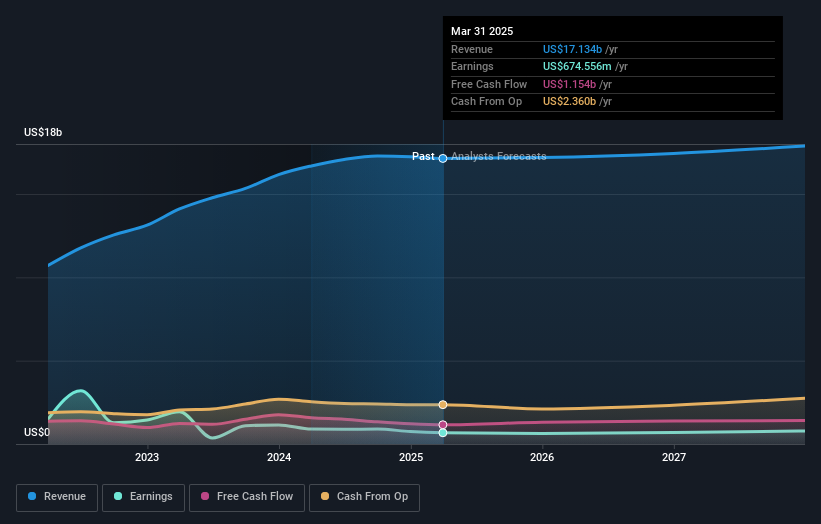Click the Free Cash Flow label in tooltip
821x524 pixels.
(489, 84)
